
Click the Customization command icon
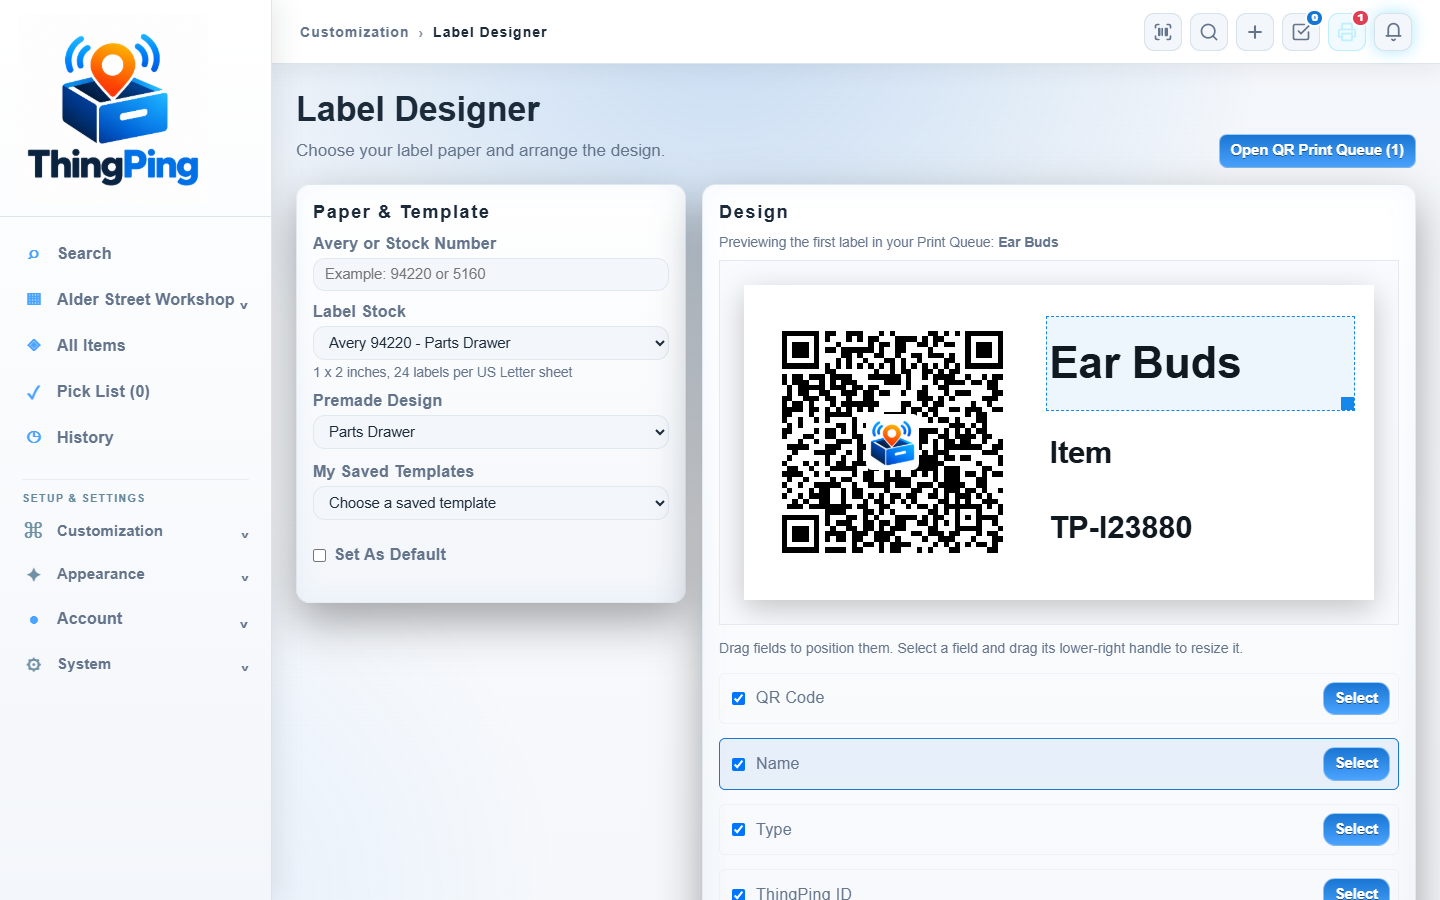34,530
